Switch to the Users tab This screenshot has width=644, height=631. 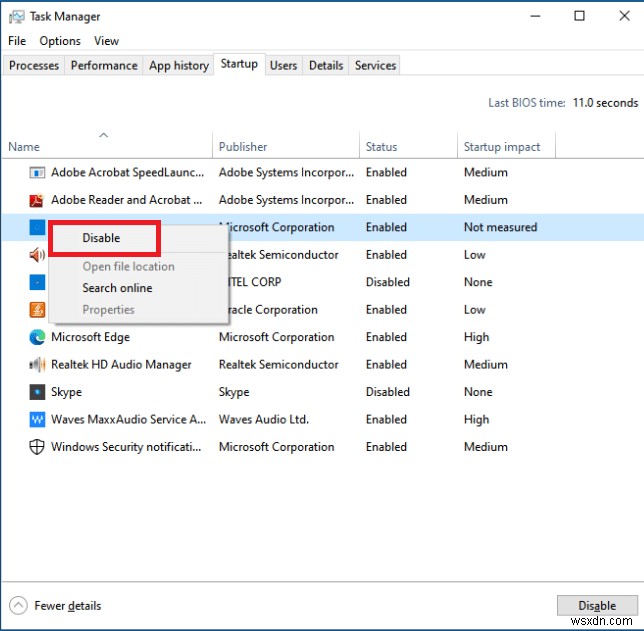[283, 65]
